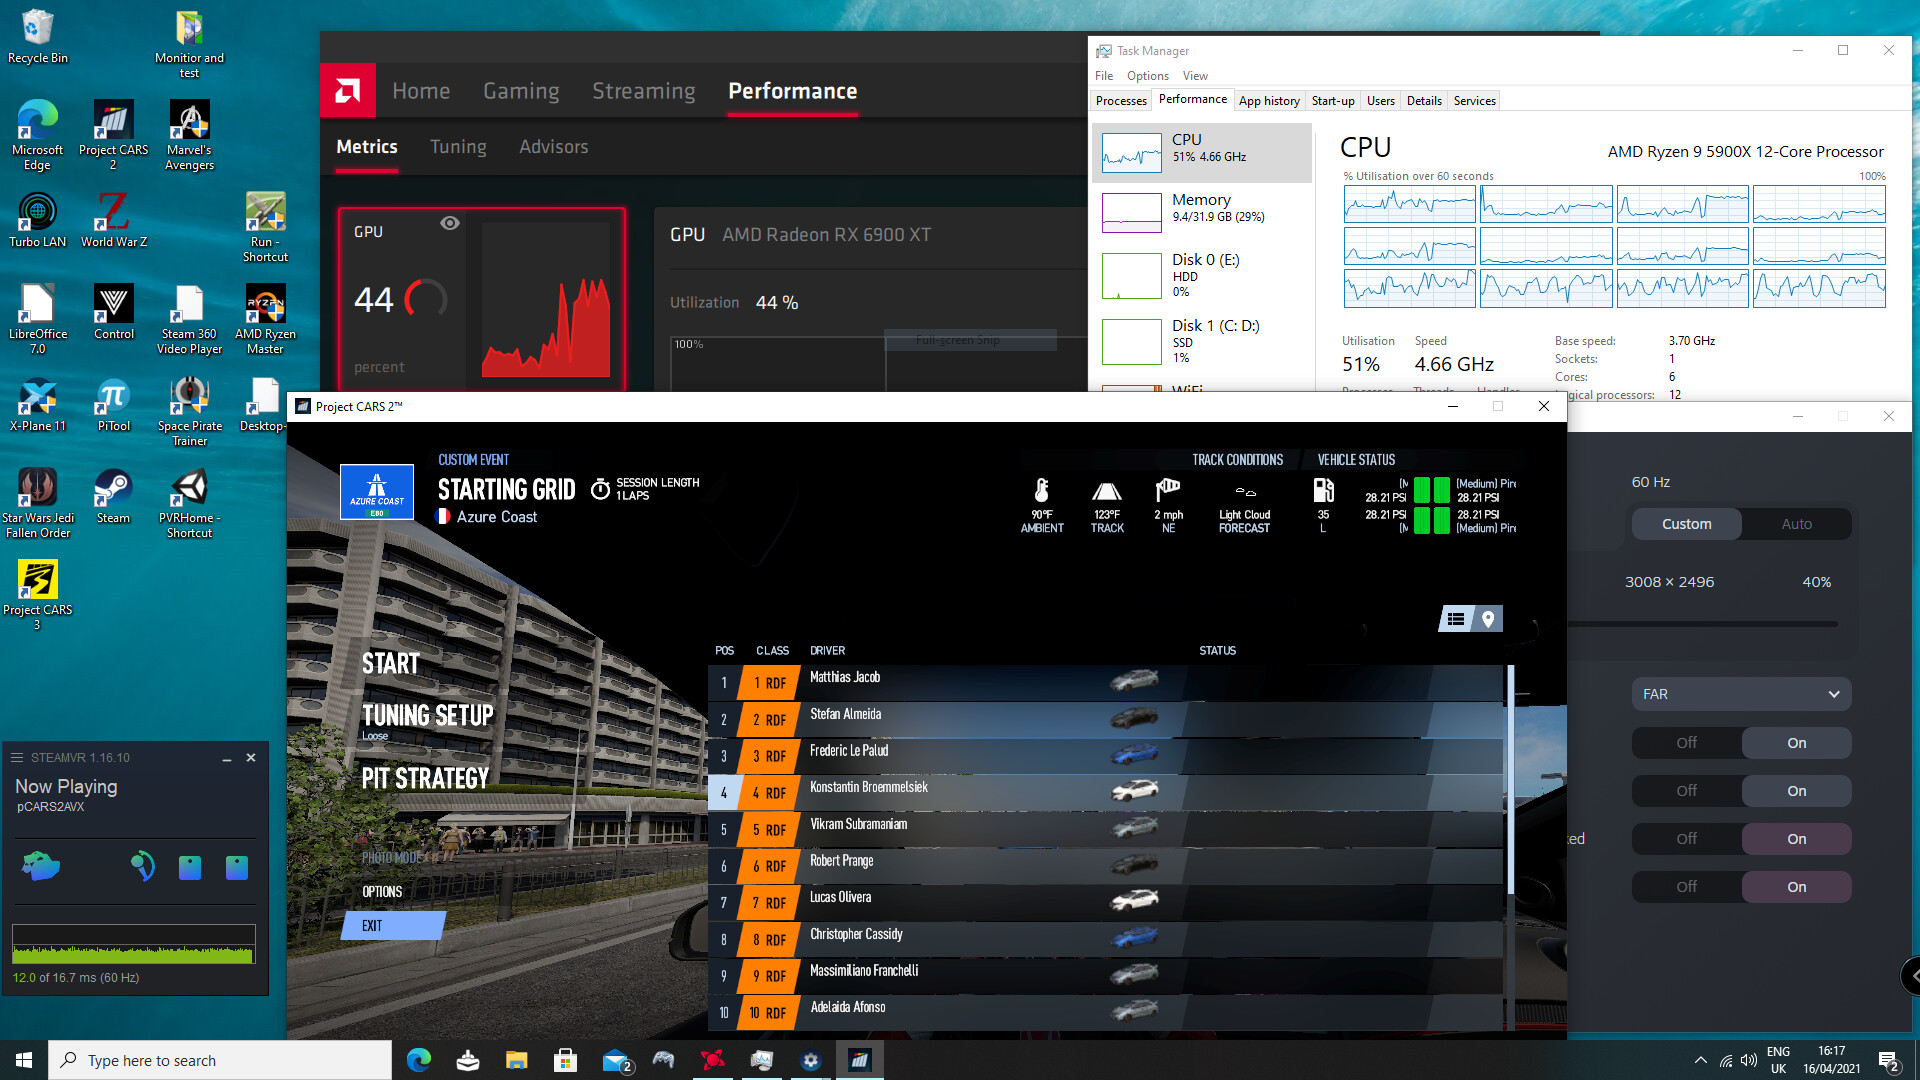Open the Tuning sub-tab in Radeon Software

[458, 147]
